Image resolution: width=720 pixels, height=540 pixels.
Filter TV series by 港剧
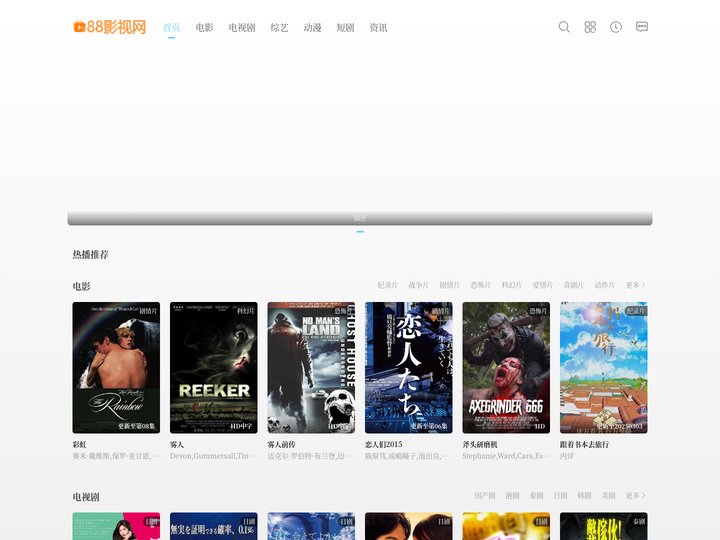coord(512,496)
